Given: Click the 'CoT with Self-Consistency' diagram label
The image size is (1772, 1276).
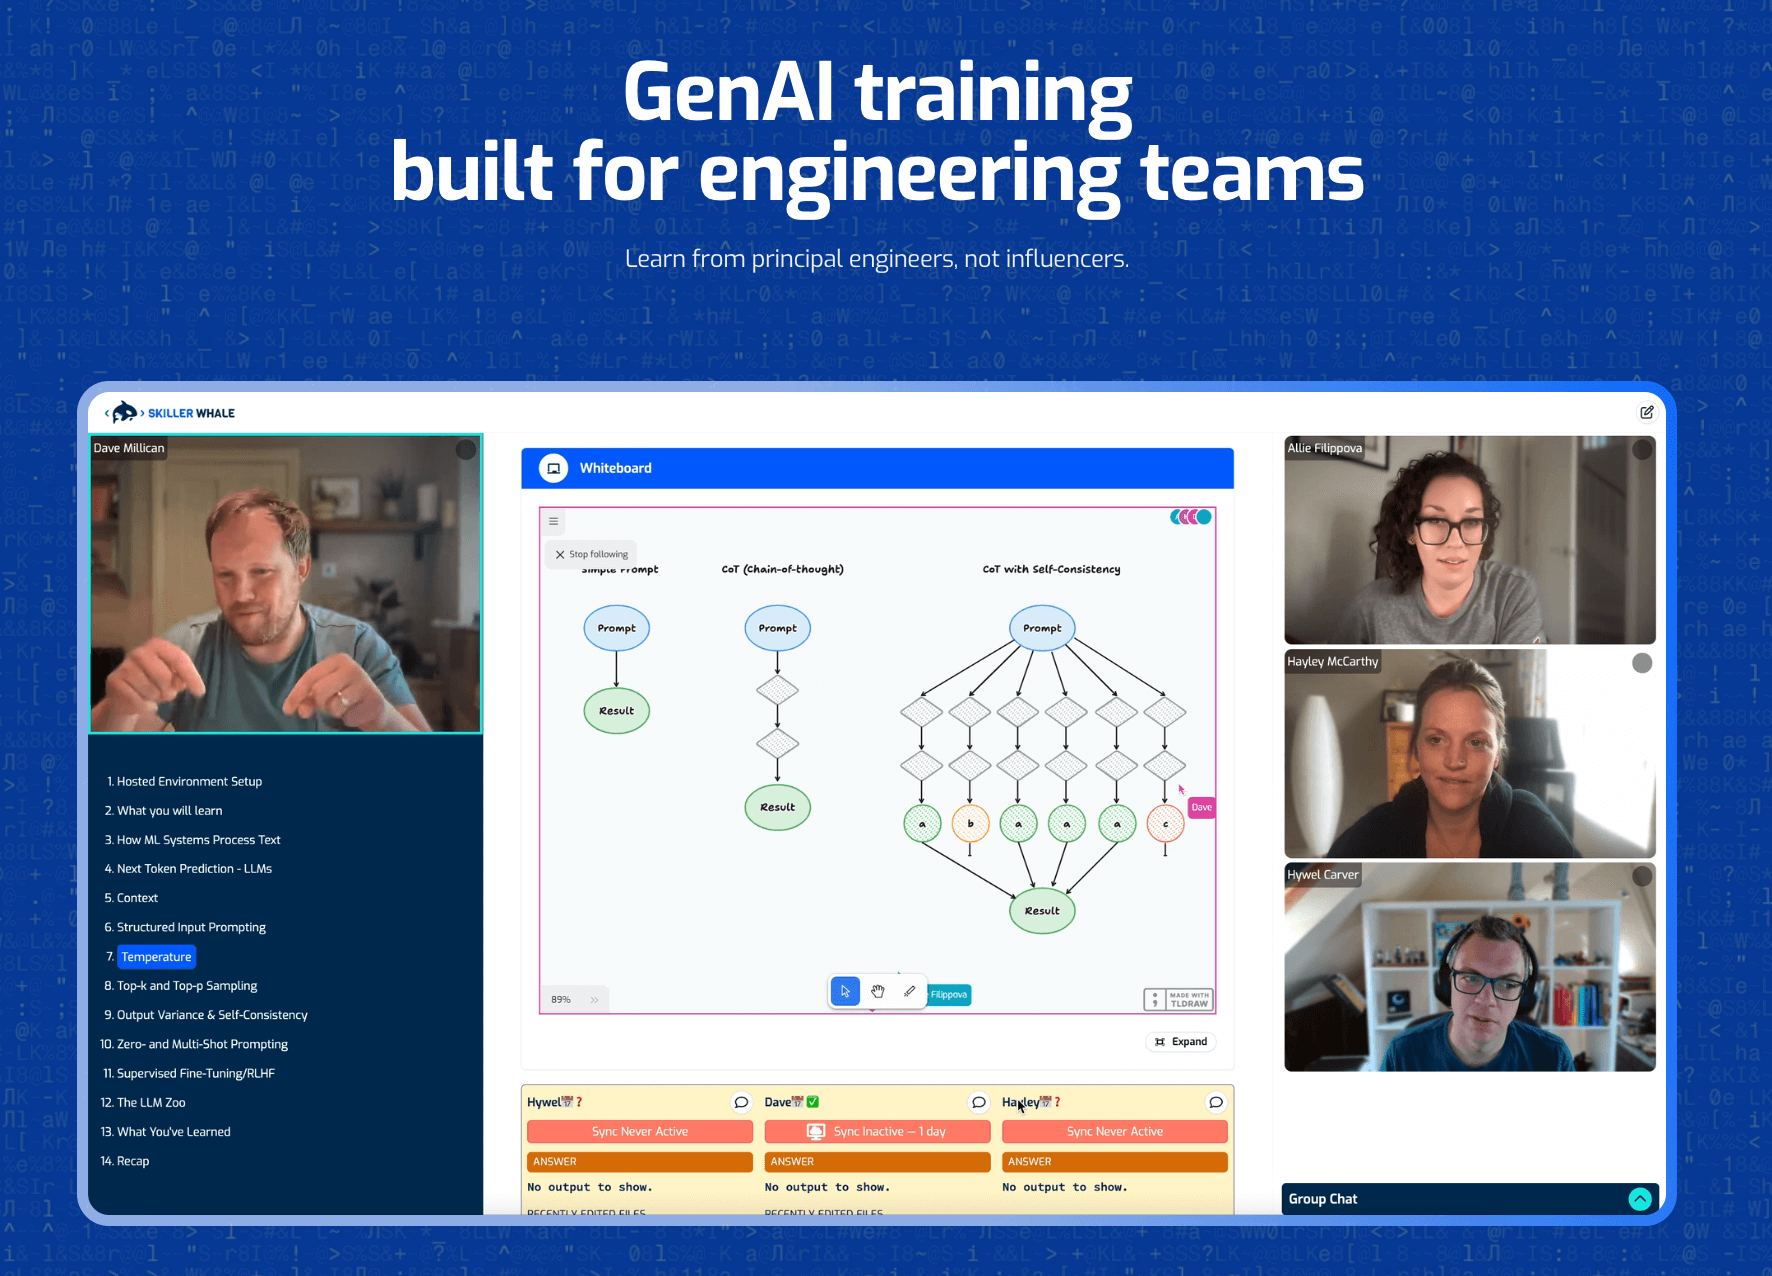Looking at the screenshot, I should [1052, 570].
